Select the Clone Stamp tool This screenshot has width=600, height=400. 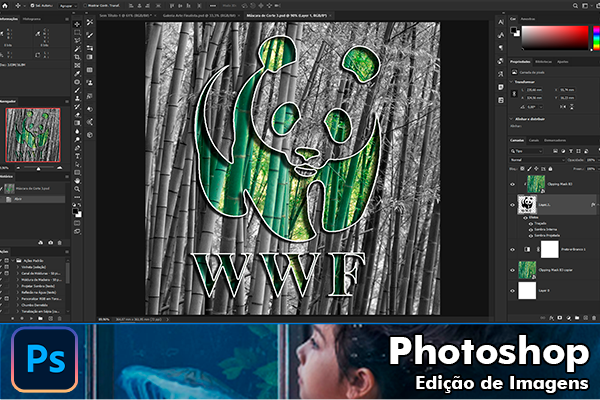pyautogui.click(x=77, y=98)
